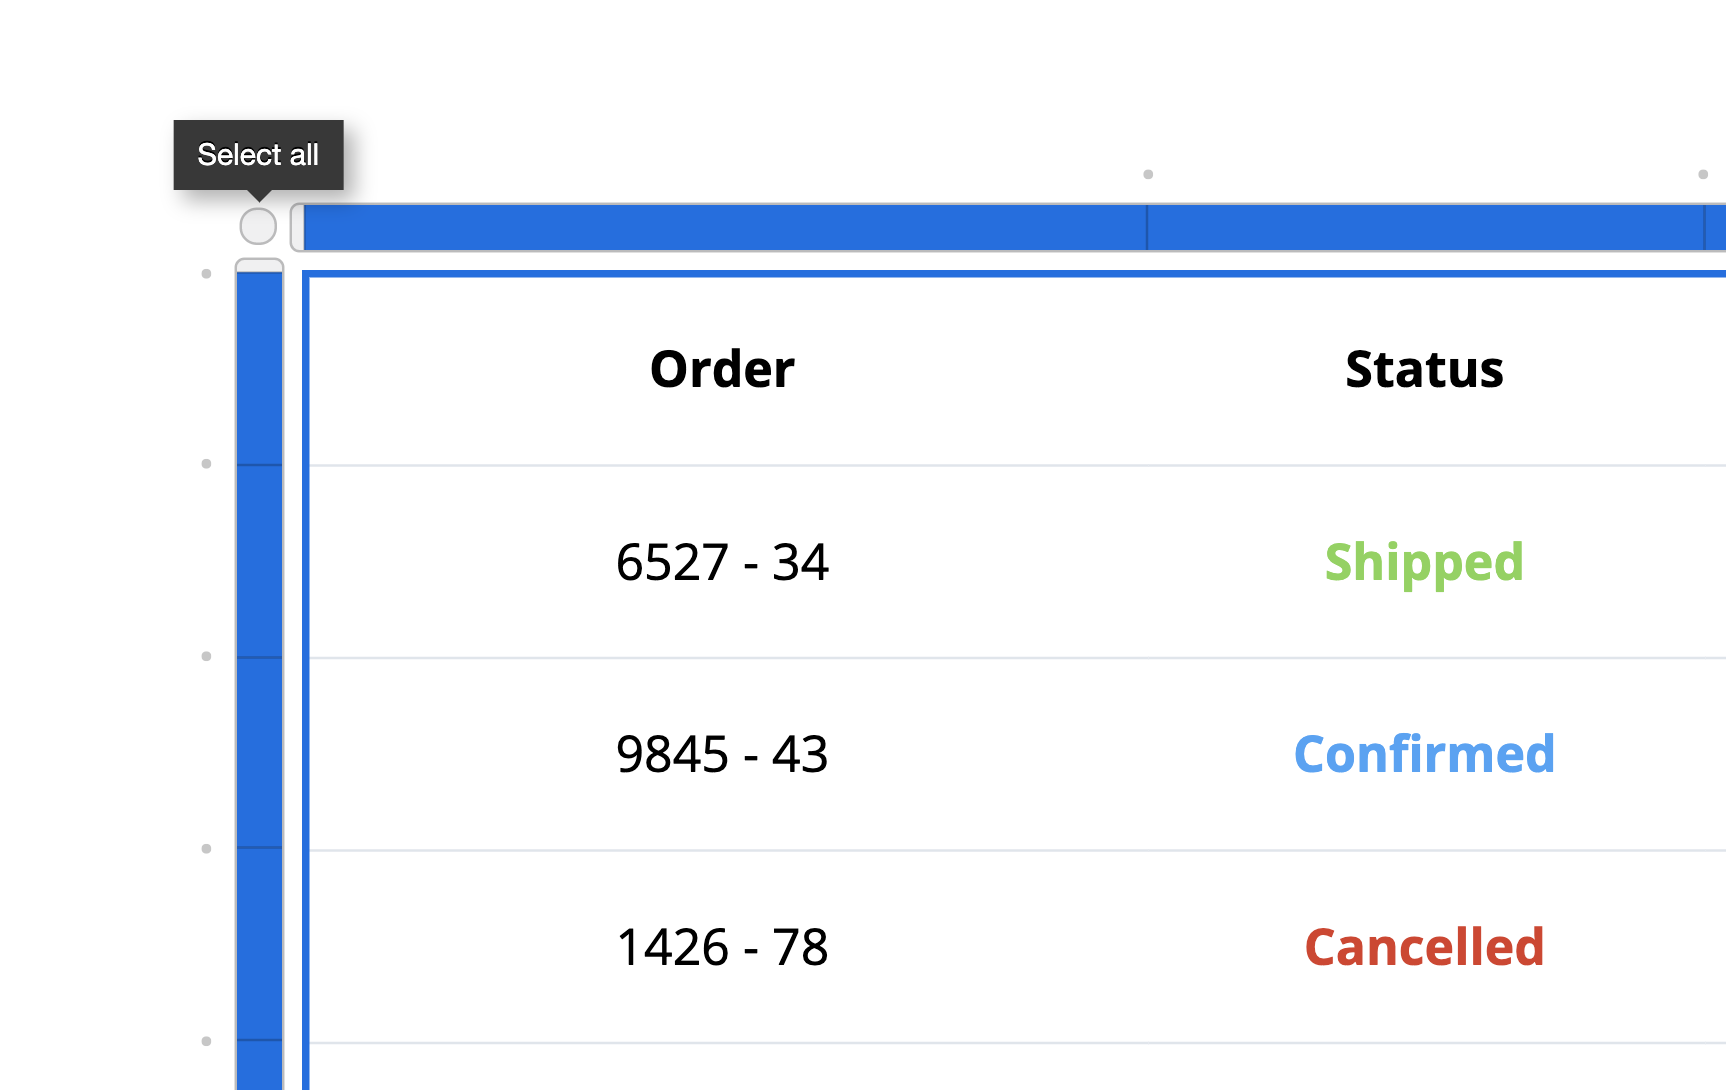Click the green Shipped status text
Image resolution: width=1726 pixels, height=1090 pixels.
1424,562
